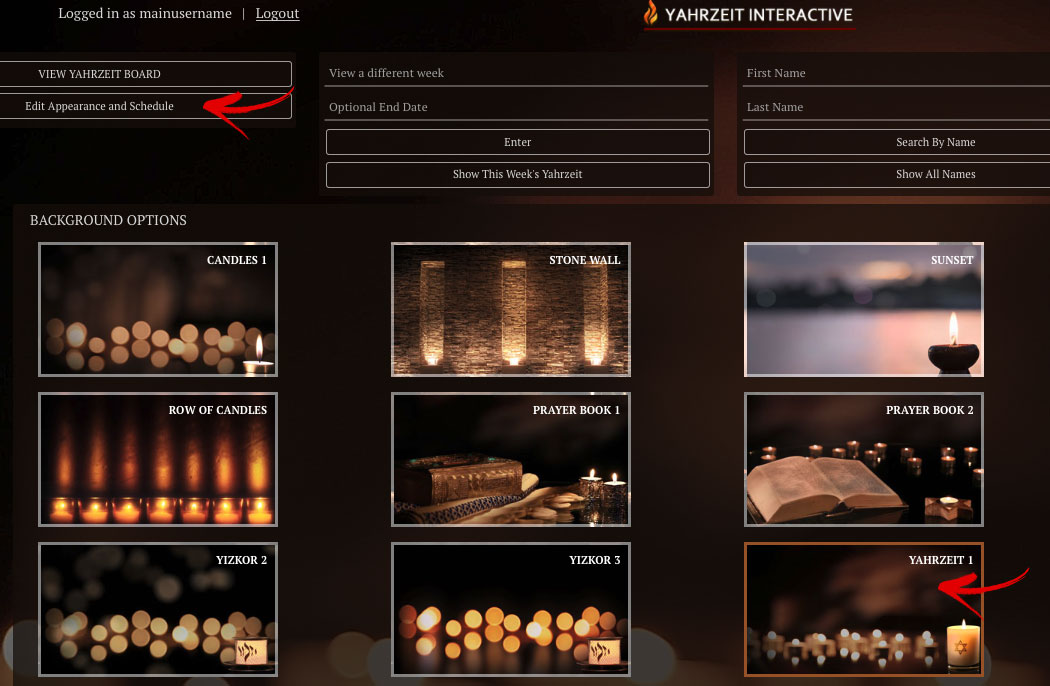This screenshot has height=686, width=1050.
Task: Choose the Prayer Book 1 background
Action: point(511,460)
